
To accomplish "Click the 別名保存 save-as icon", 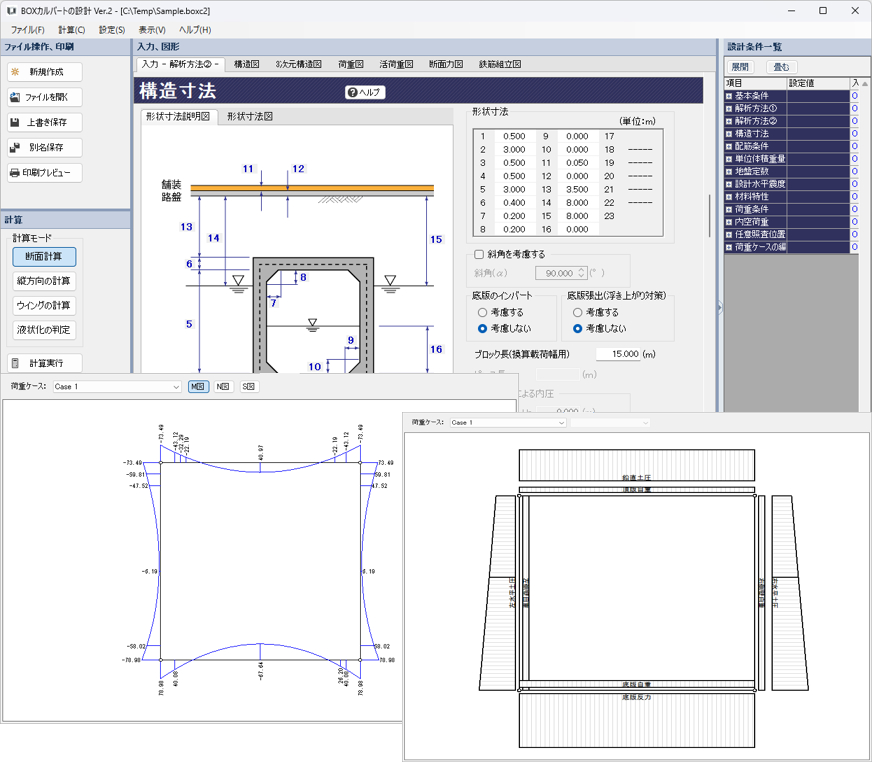I will pyautogui.click(x=15, y=147).
